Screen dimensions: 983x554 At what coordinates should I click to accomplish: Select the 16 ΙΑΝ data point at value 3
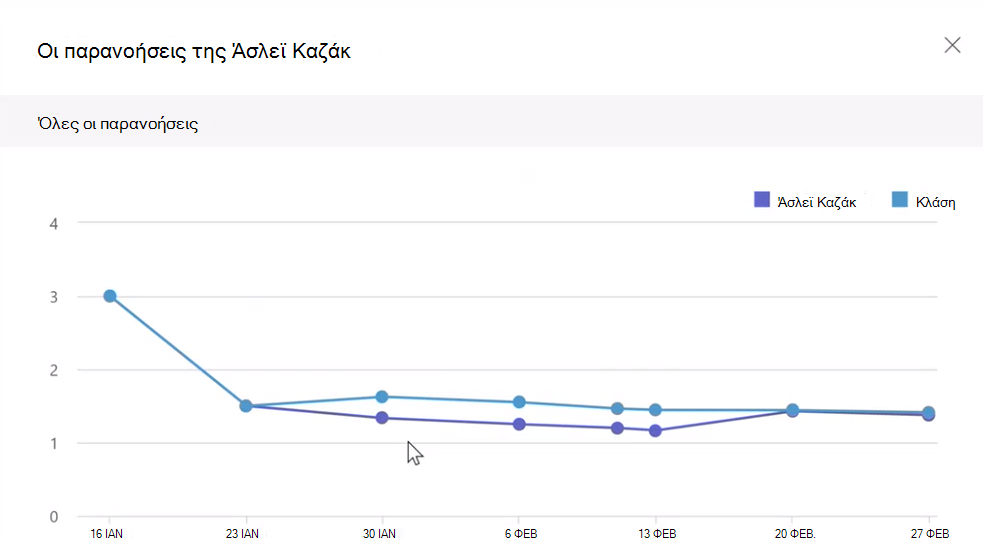click(110, 296)
